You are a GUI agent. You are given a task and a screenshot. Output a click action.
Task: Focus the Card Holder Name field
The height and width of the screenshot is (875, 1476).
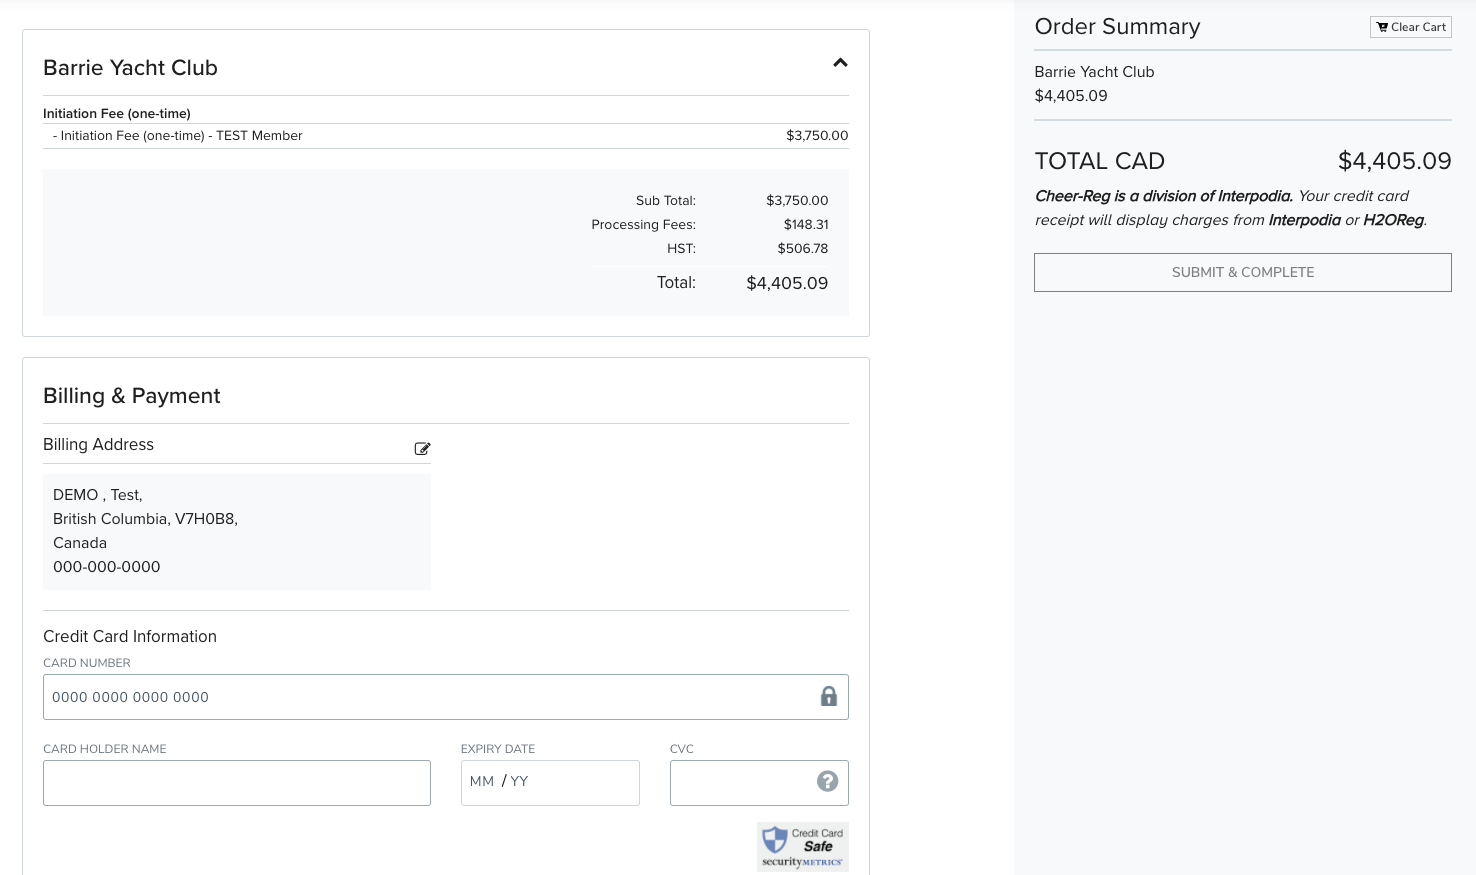pyautogui.click(x=237, y=783)
